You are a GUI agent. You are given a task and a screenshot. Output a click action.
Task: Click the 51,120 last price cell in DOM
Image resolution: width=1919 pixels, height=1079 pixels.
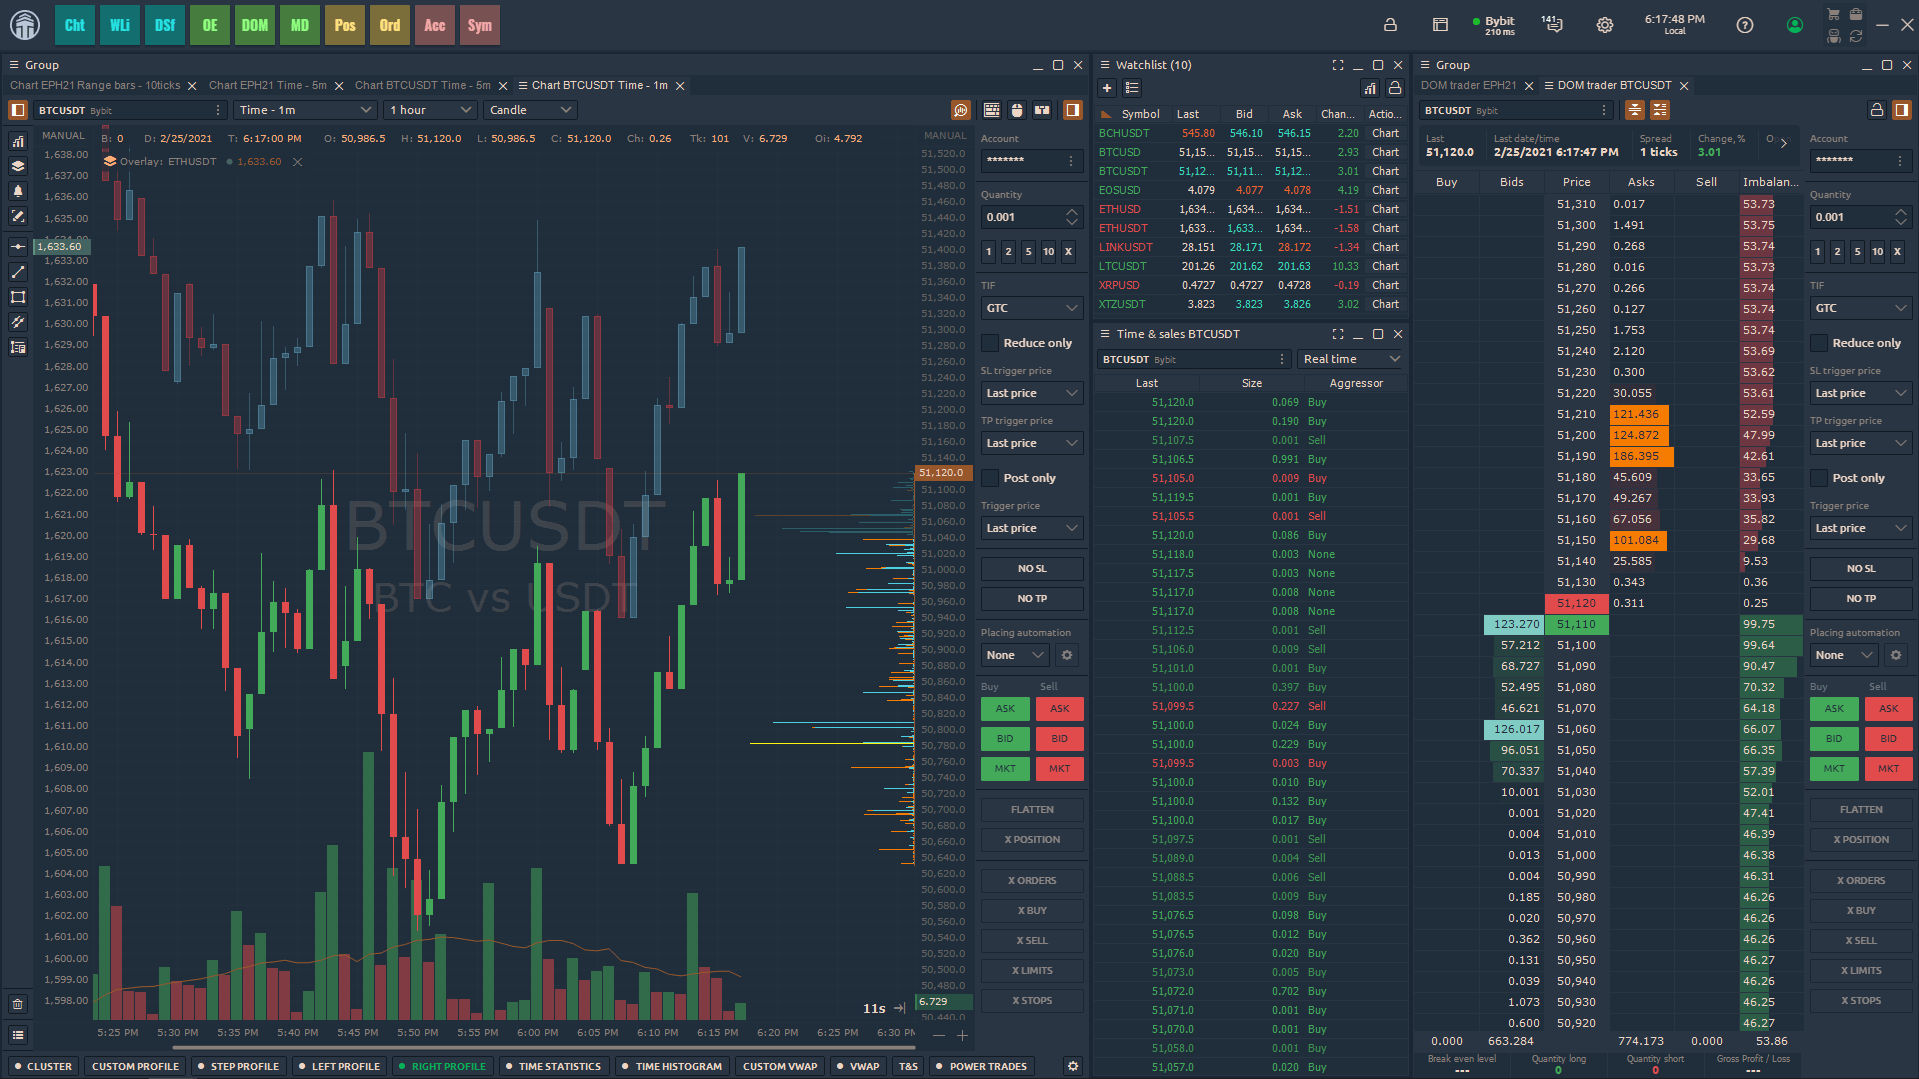1577,603
